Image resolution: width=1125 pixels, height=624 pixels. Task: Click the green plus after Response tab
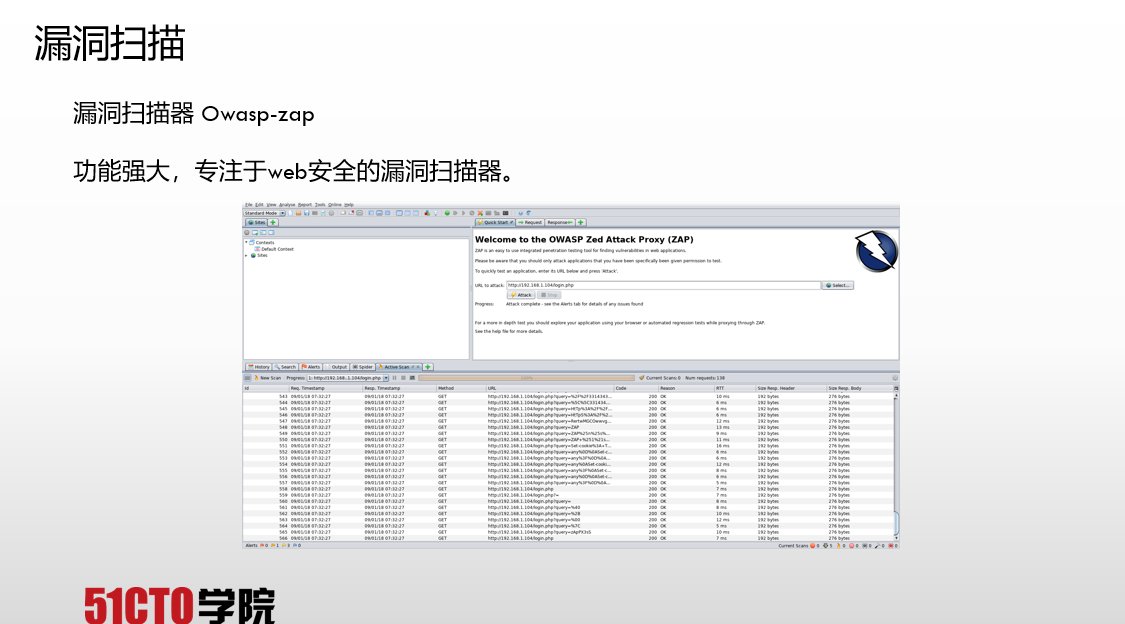coord(581,222)
